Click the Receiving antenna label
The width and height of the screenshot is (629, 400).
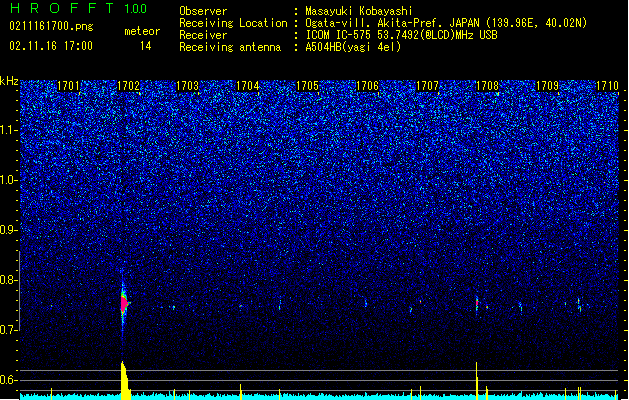point(230,47)
